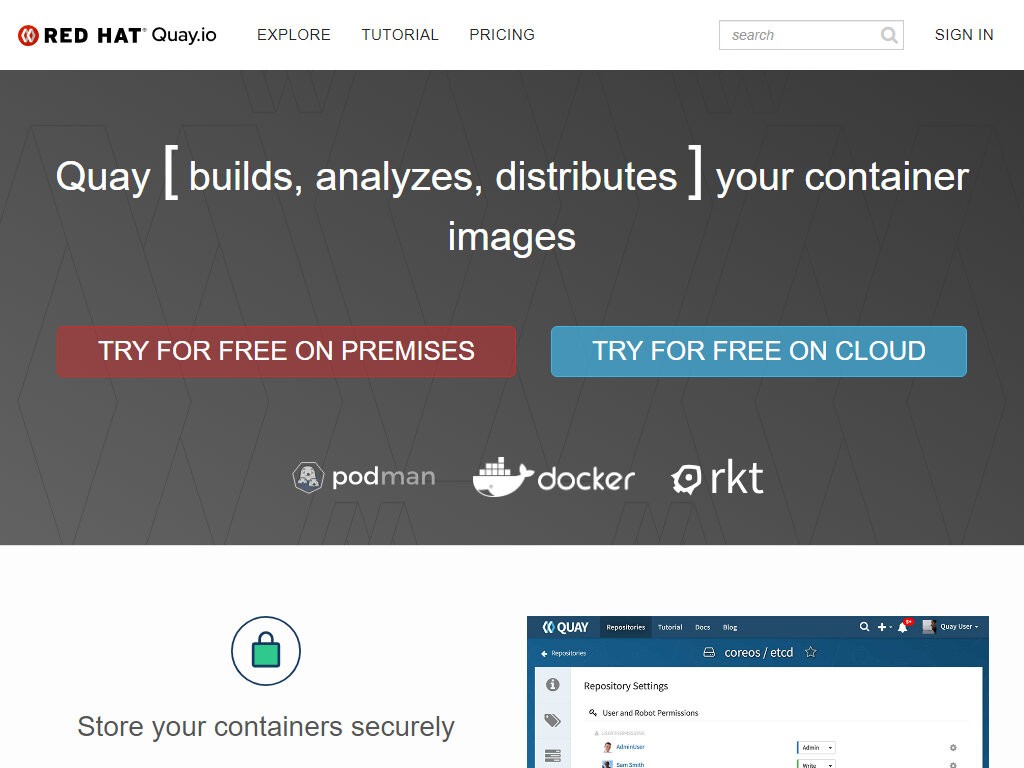Click the Red Hat Quay.io logo

[117, 35]
